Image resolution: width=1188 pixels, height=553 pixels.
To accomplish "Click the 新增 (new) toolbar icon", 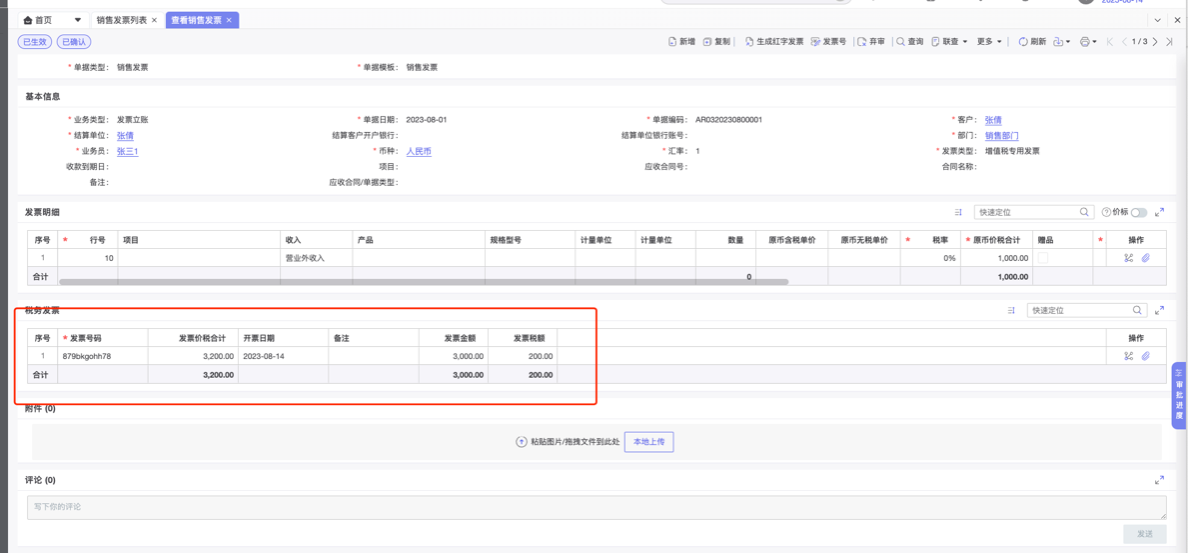I will pos(681,42).
